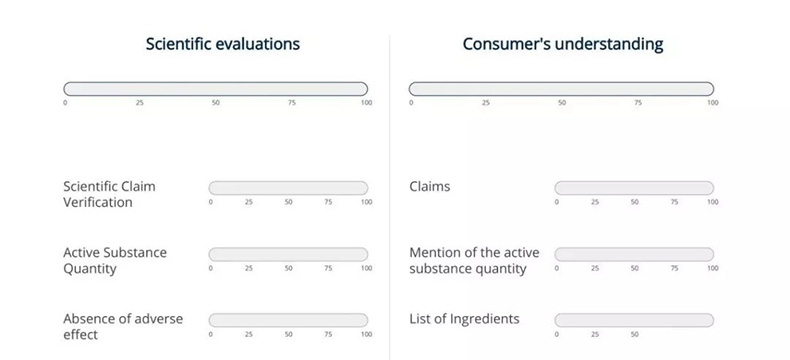
Task: Click the 50 tick under Scientific evaluations bar
Action: click(x=216, y=103)
